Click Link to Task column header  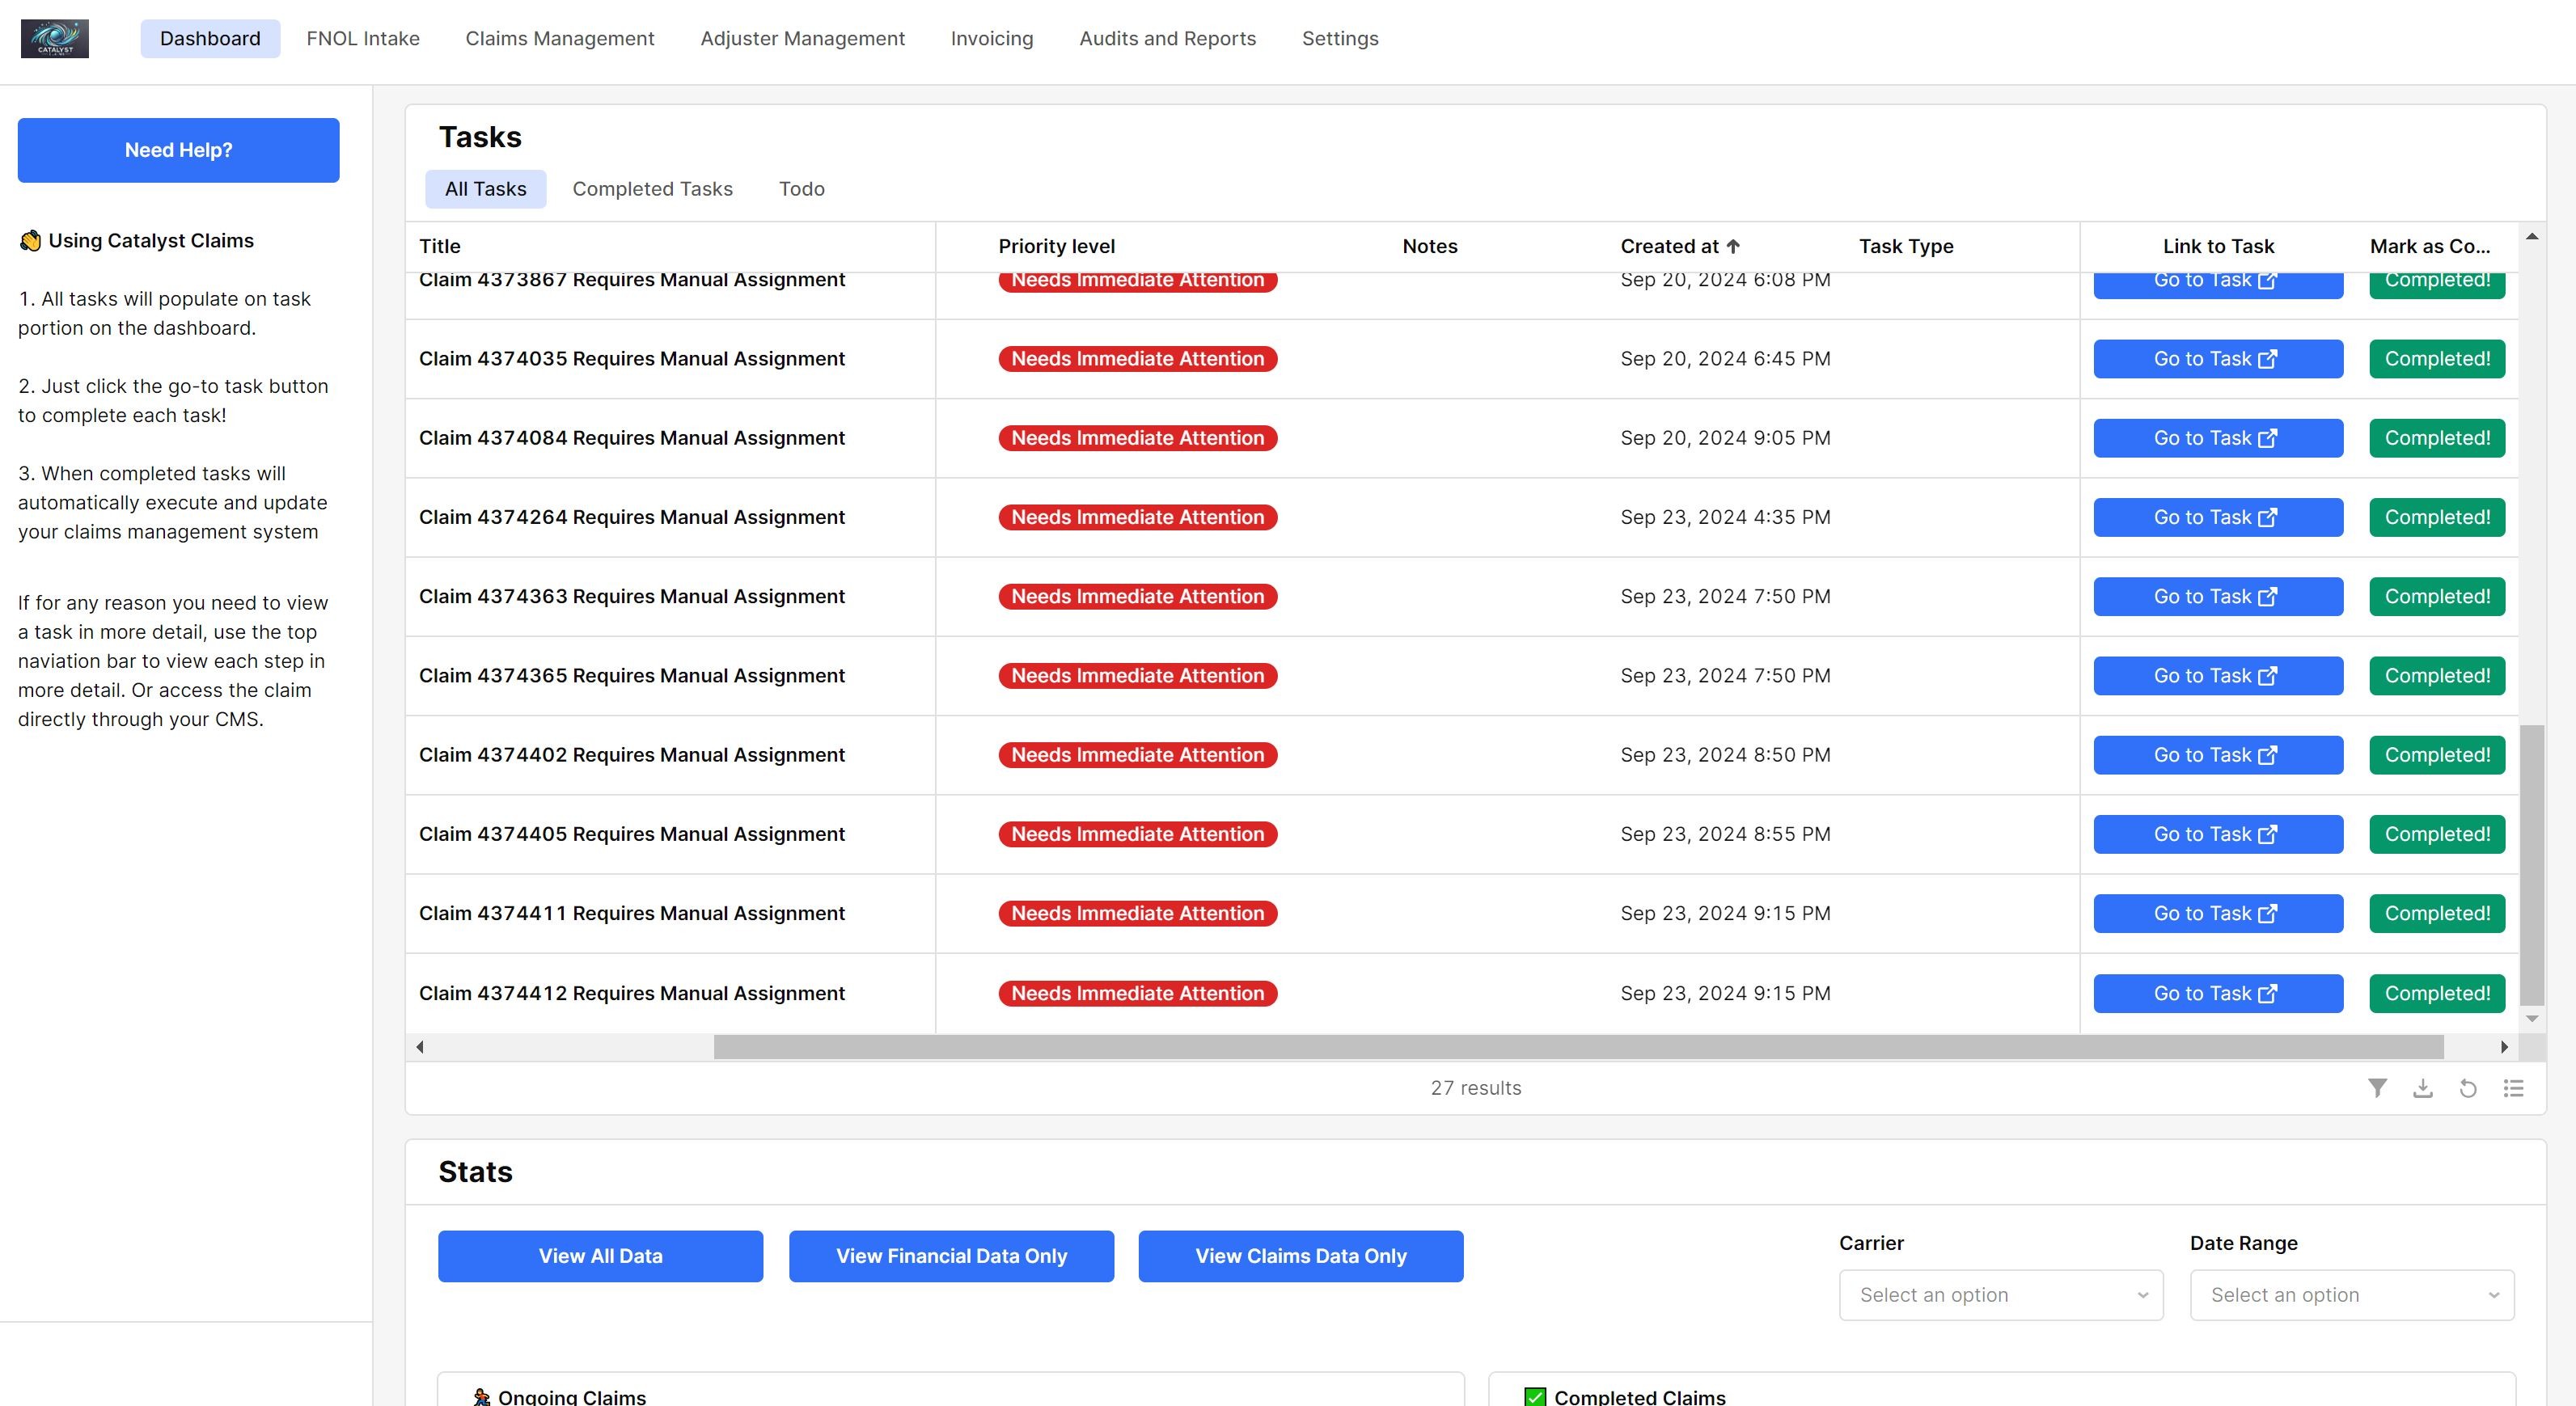click(2218, 246)
